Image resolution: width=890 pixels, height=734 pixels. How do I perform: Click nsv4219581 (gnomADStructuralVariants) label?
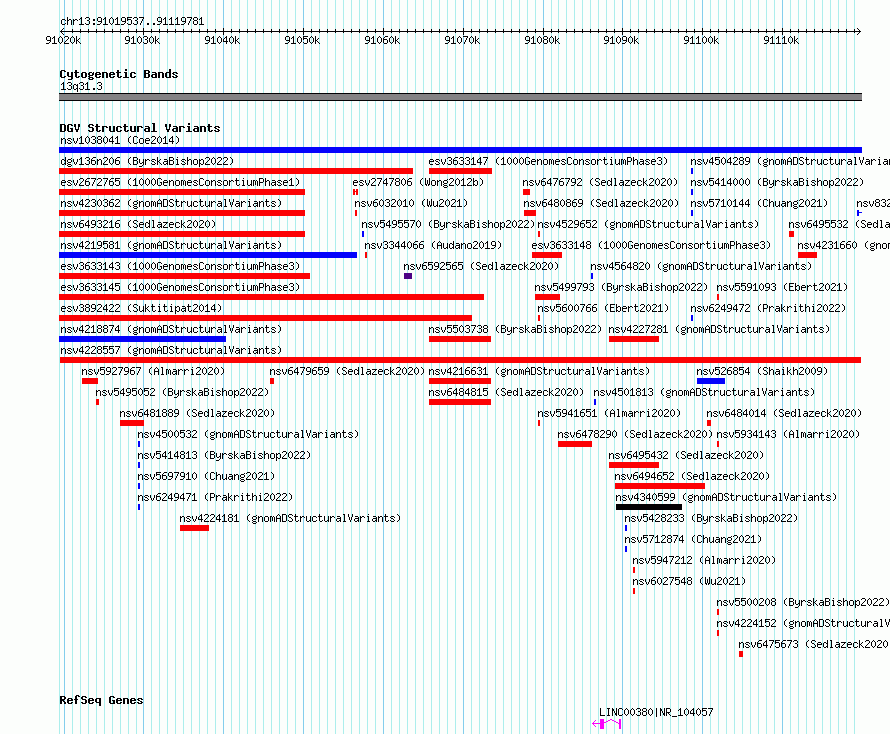point(171,245)
